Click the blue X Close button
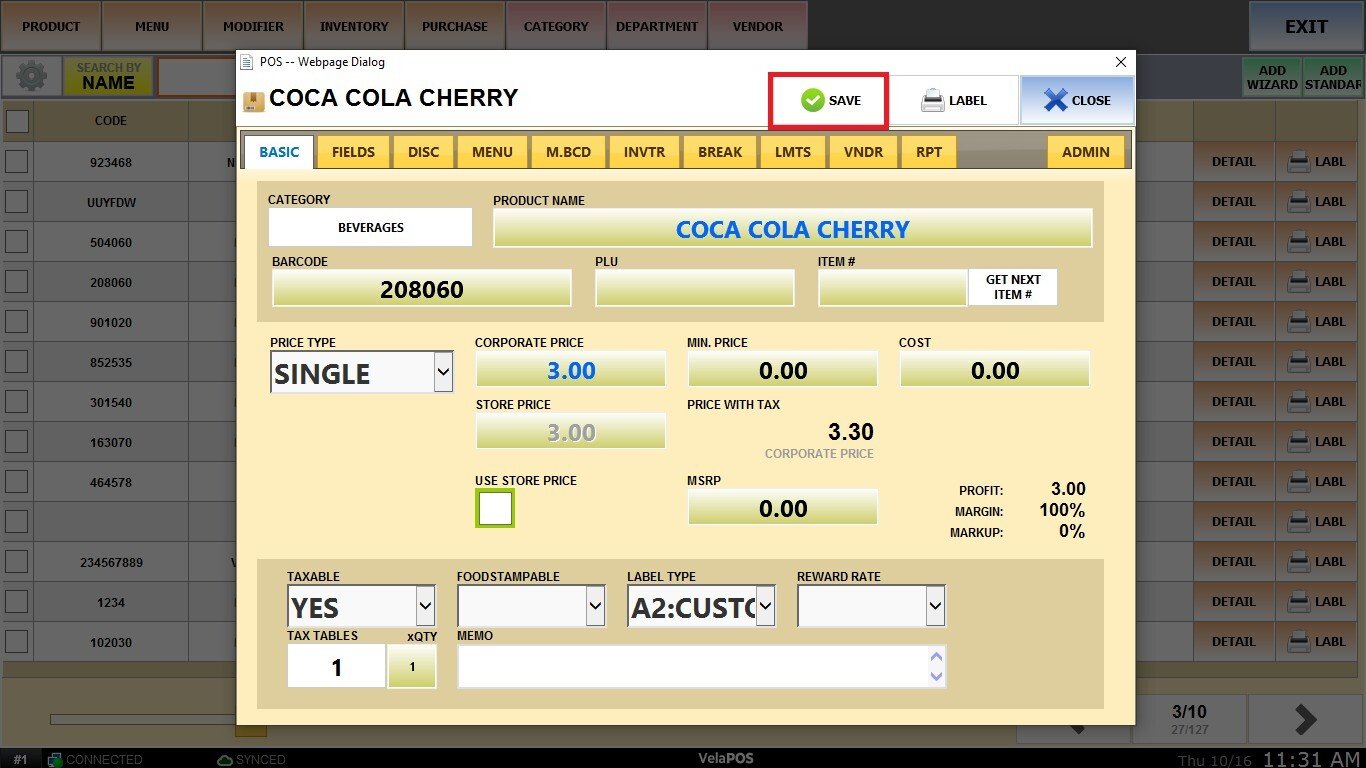 point(1077,100)
